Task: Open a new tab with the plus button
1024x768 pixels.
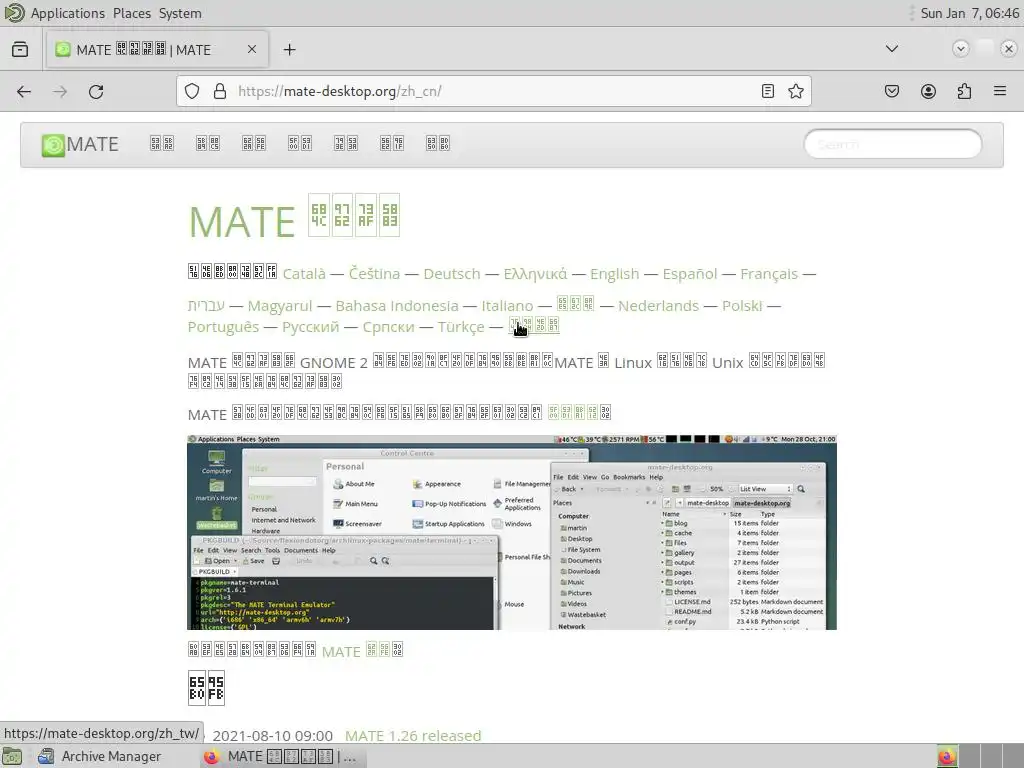Action: click(x=289, y=50)
